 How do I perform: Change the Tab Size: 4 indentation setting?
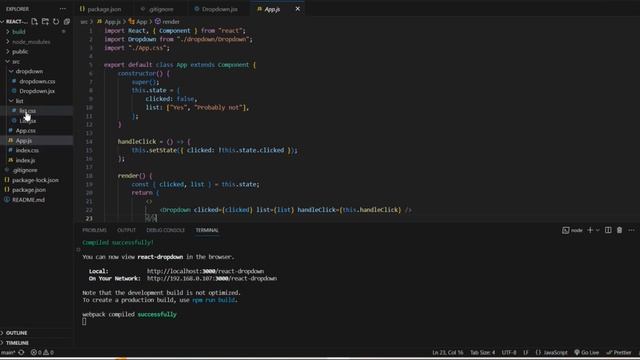coord(482,352)
